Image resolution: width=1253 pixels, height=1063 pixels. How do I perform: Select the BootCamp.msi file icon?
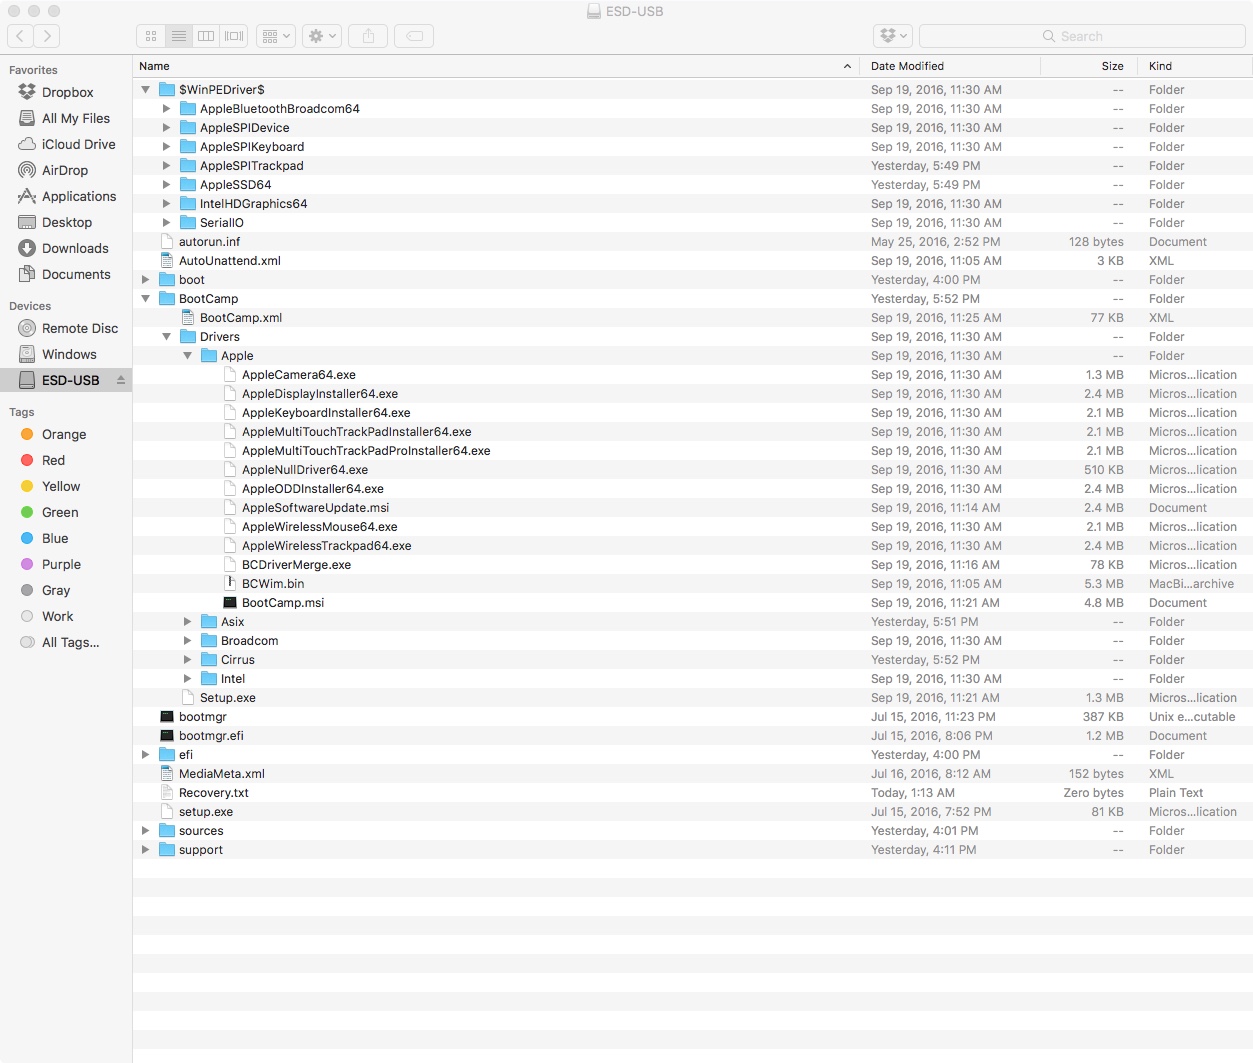230,602
